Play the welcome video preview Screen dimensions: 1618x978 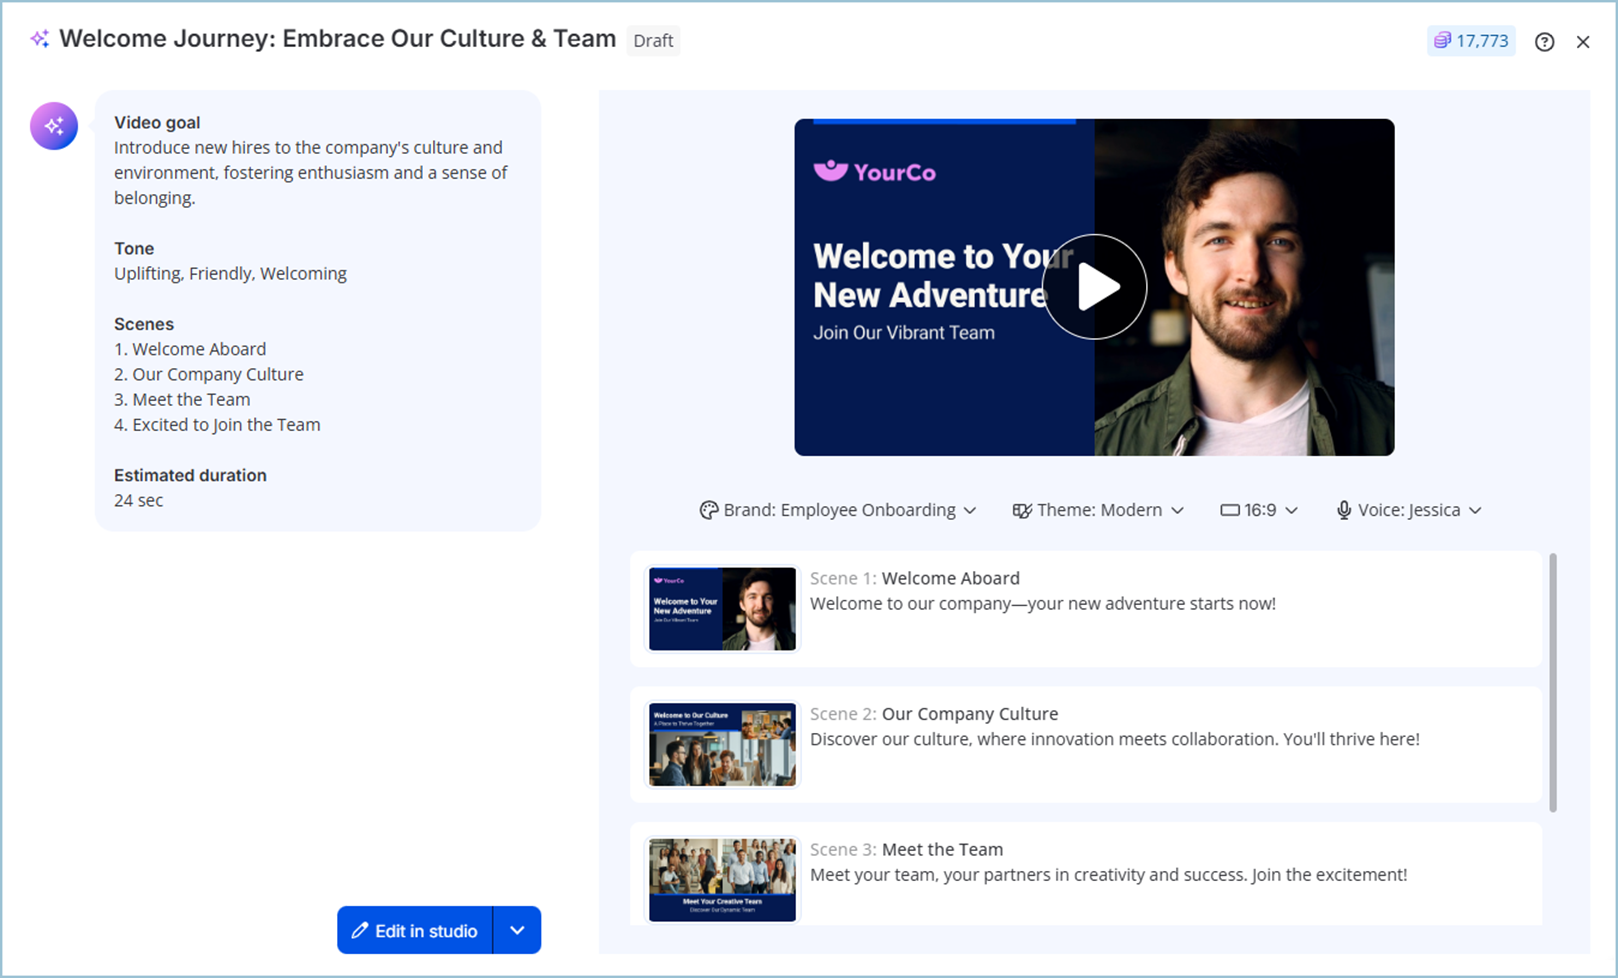coord(1094,287)
